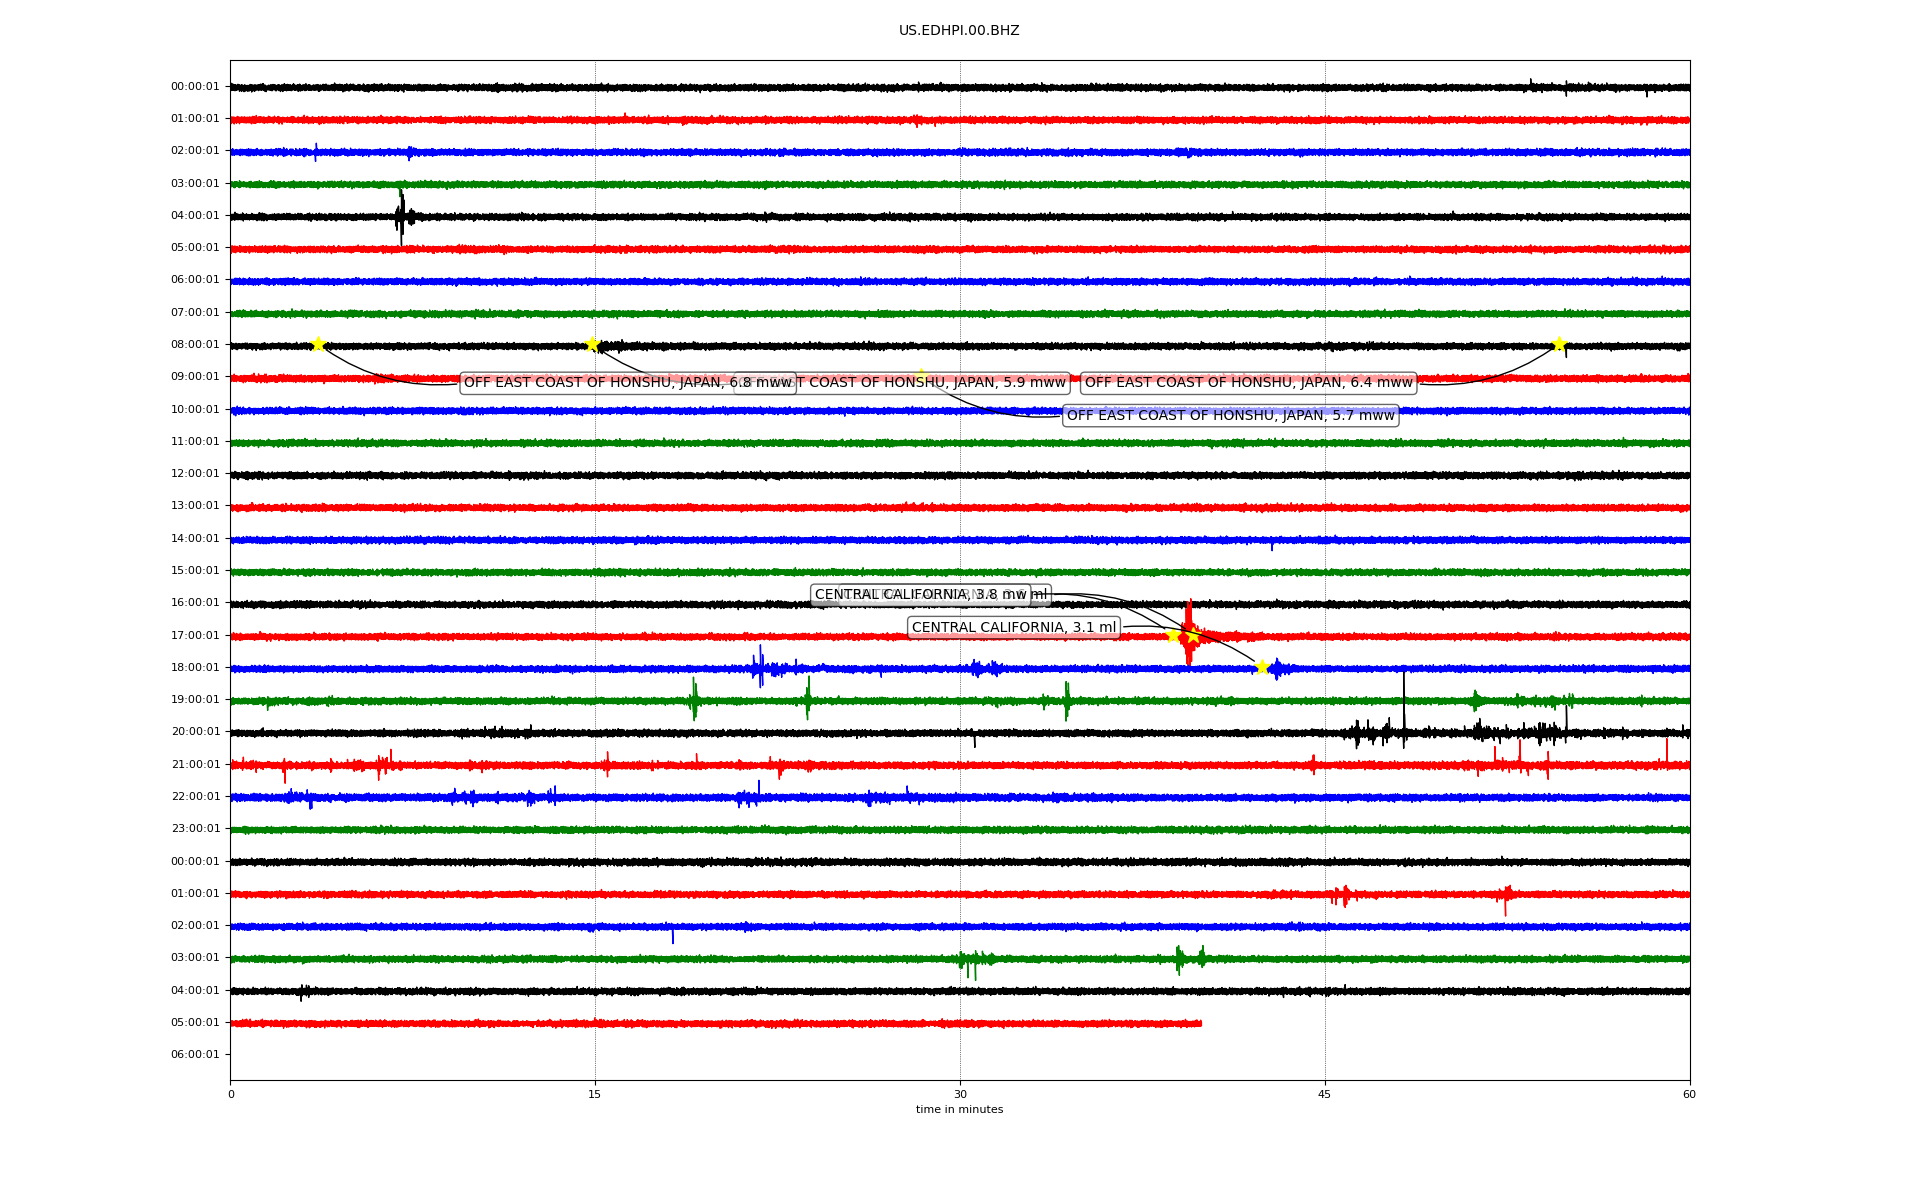Click the 12:00:01 hour label
Viewport: 1920px width, 1200px height.
(195, 473)
